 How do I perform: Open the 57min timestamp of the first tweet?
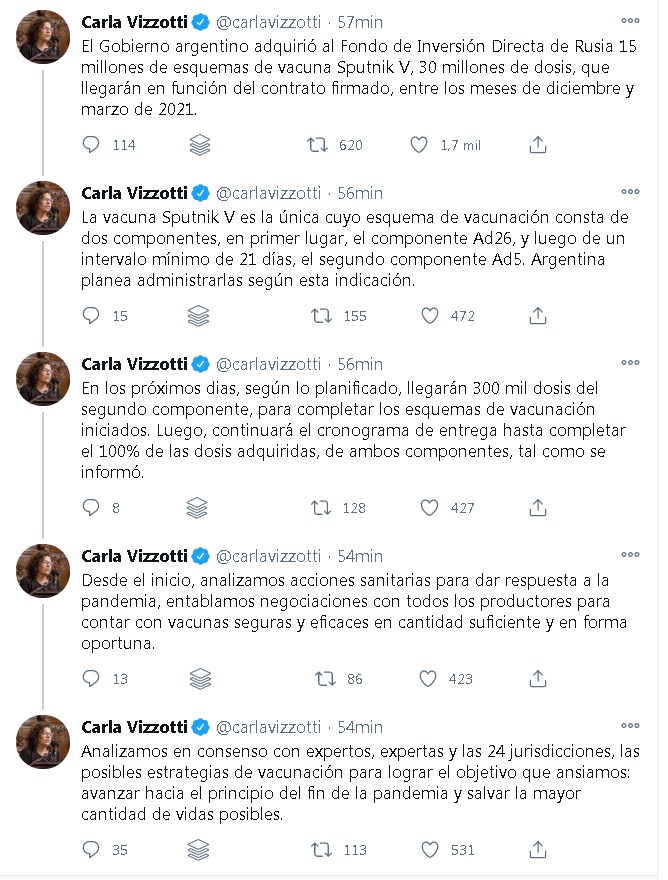click(x=360, y=21)
